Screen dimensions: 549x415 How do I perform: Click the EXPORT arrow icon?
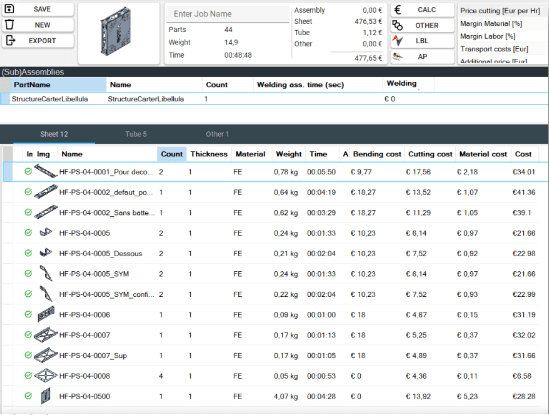(x=10, y=41)
